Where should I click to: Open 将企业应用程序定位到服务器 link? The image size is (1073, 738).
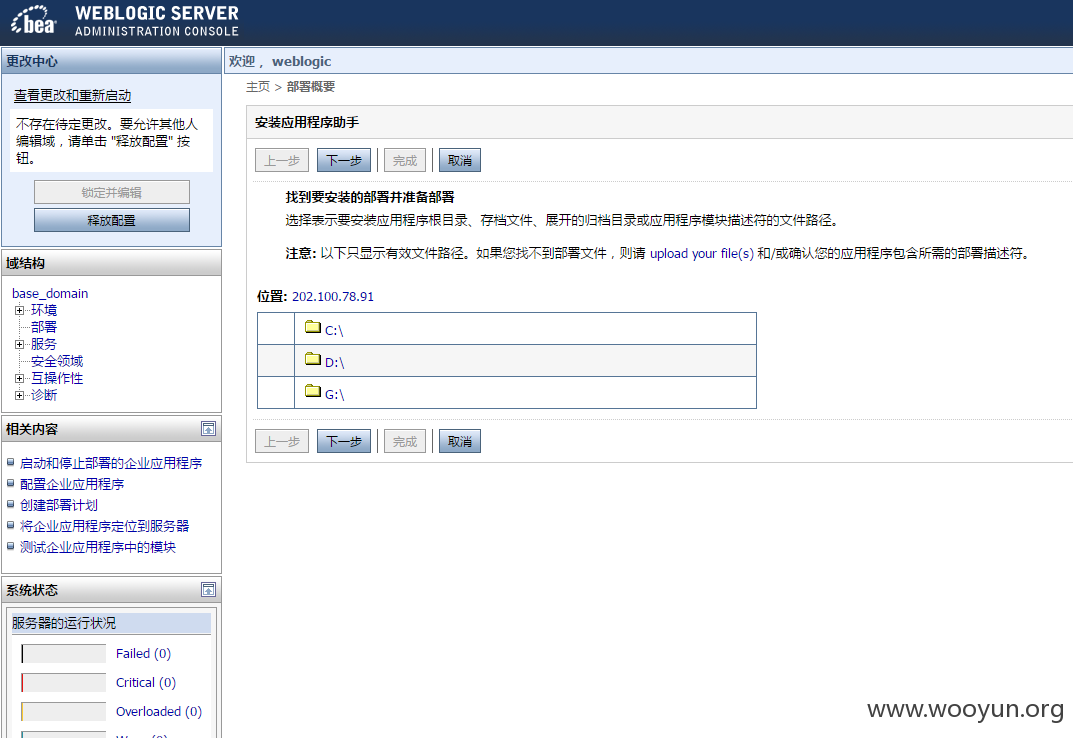[x=105, y=526]
